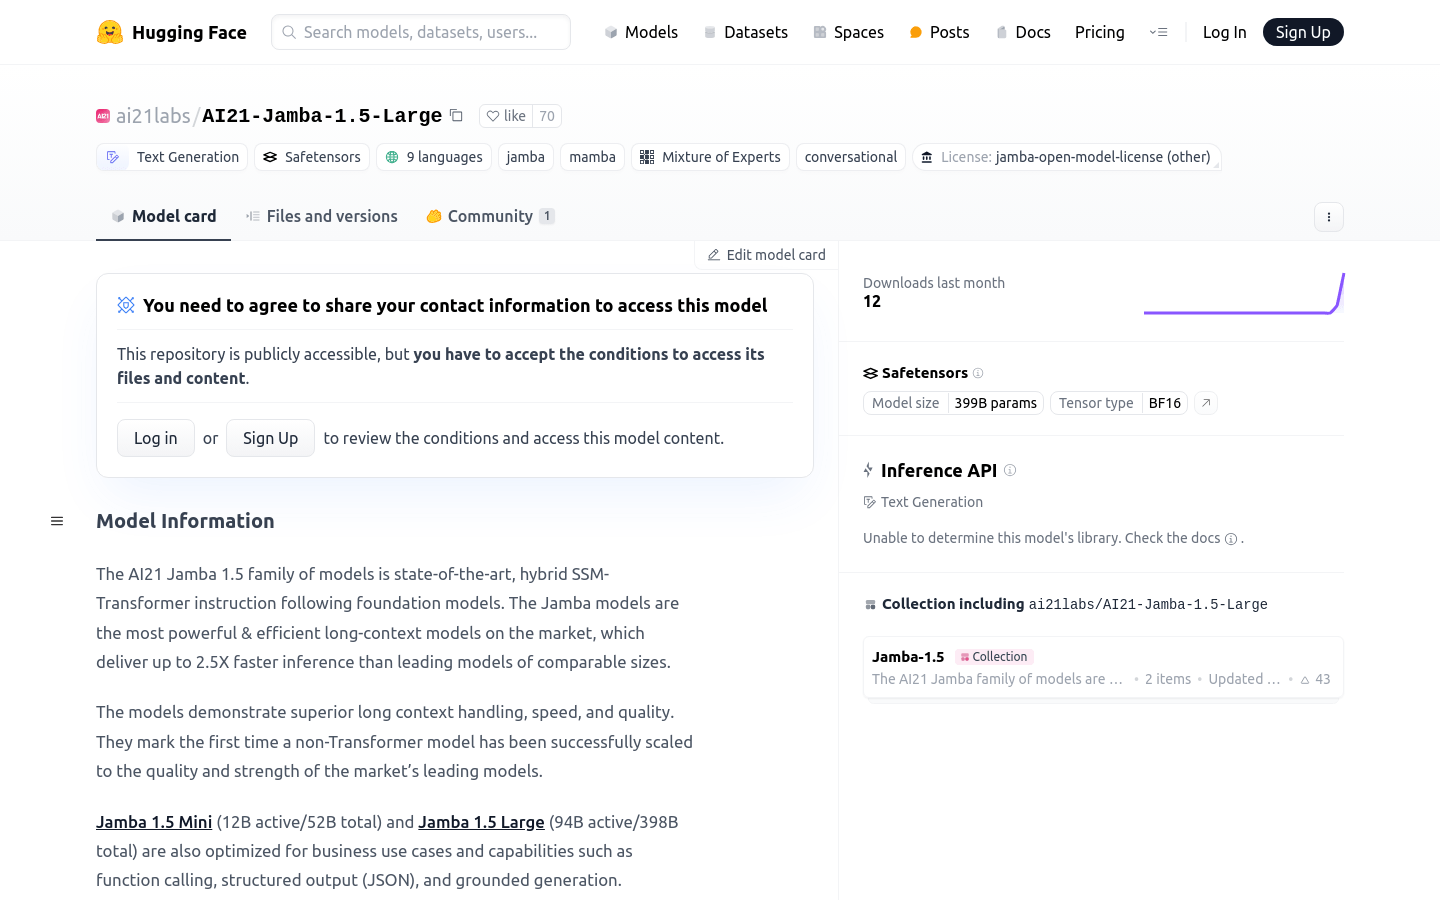Viewport: 1440px width, 900px height.
Task: Click the Safetensors tag icon
Action: click(270, 157)
